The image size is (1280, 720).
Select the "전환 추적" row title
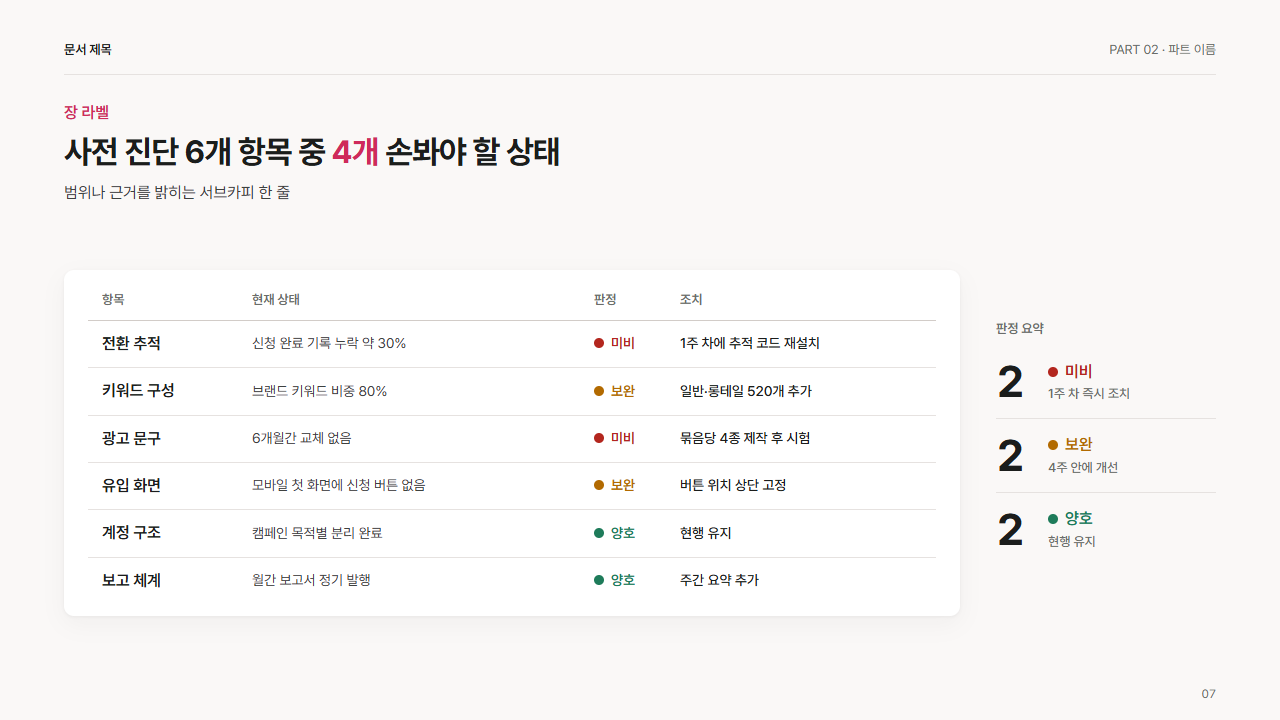(131, 343)
